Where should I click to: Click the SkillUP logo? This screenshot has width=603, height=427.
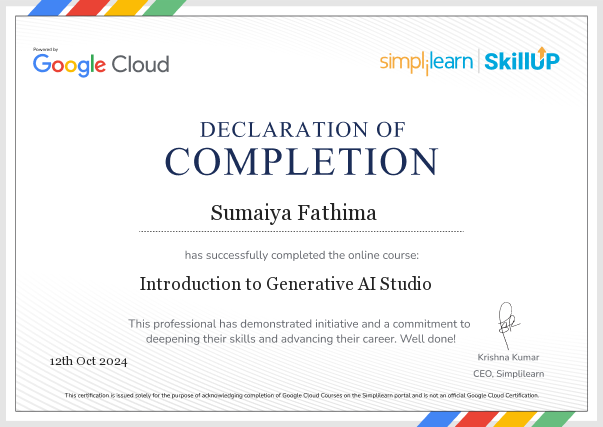point(521,61)
